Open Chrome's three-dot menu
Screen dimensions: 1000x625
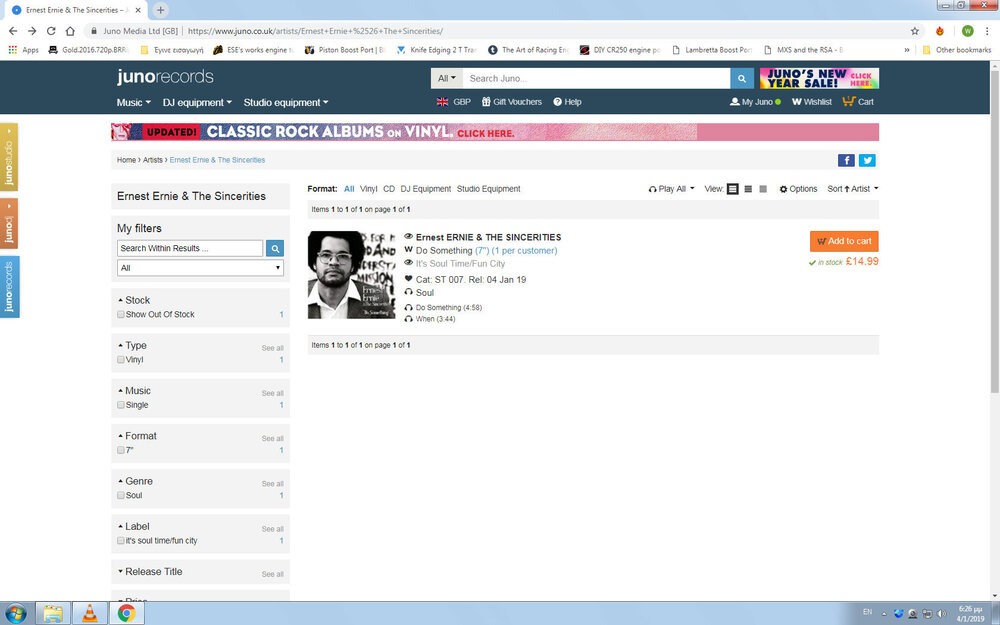[x=987, y=31]
